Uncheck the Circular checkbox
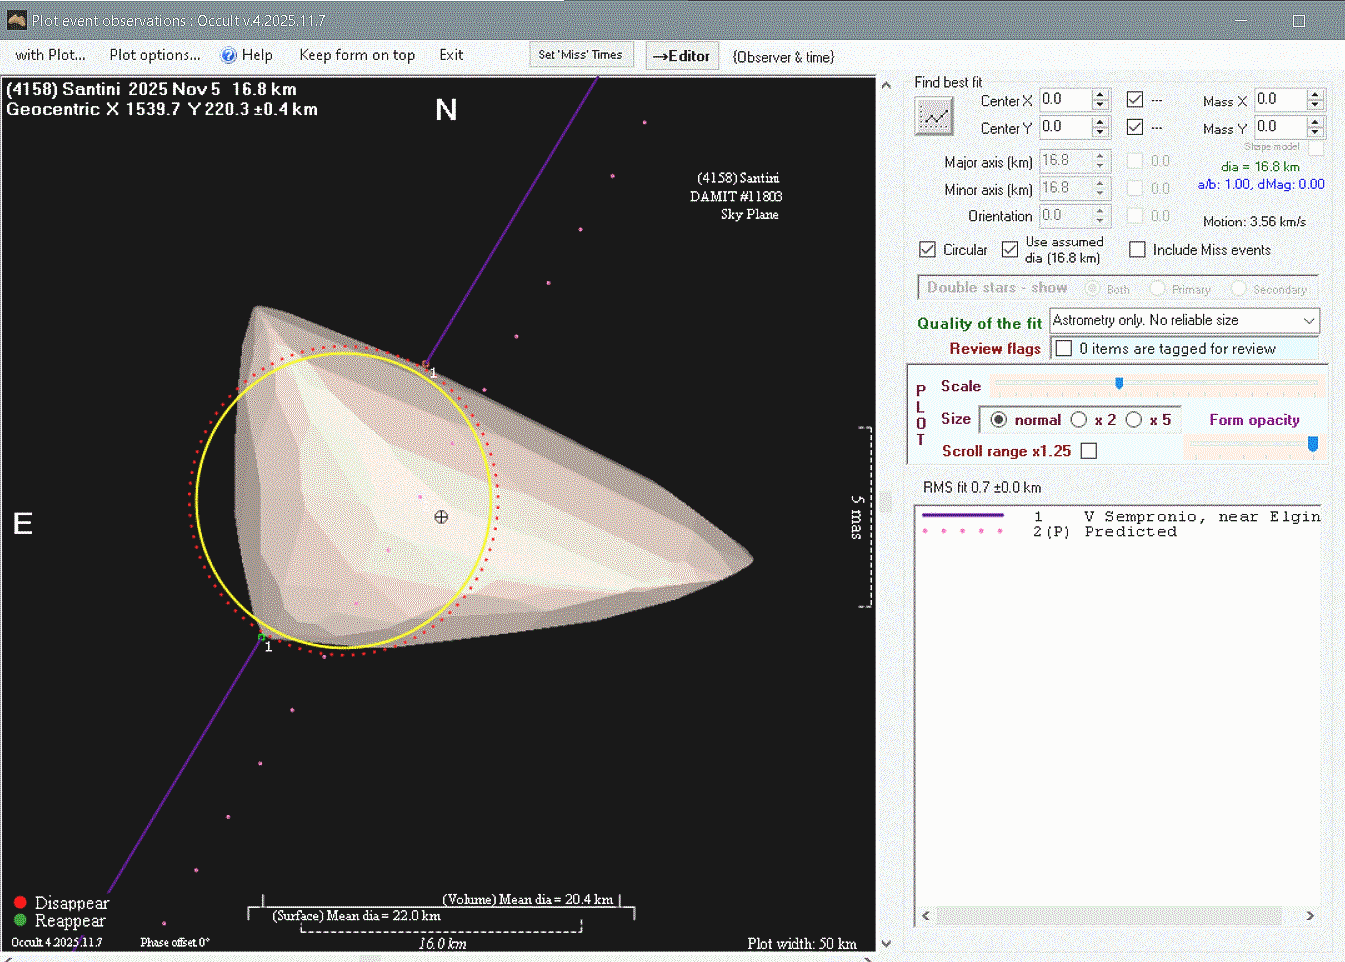Viewport: 1345px width, 962px height. (927, 250)
